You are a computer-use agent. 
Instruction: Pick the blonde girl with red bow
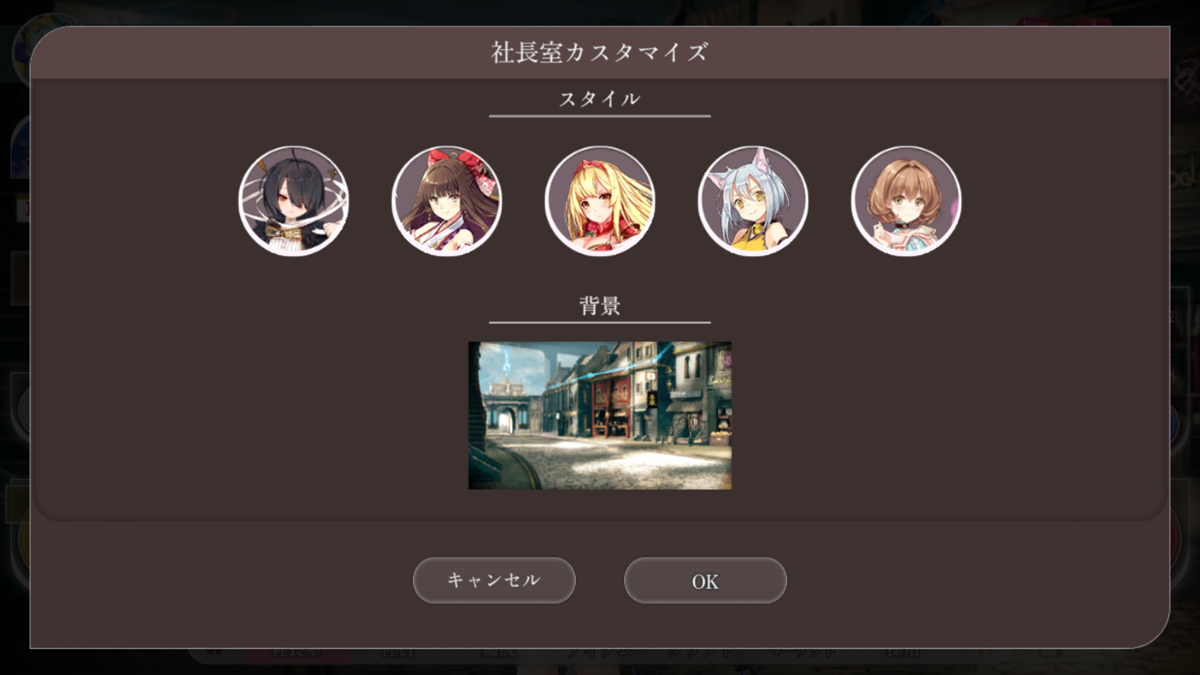pos(600,201)
